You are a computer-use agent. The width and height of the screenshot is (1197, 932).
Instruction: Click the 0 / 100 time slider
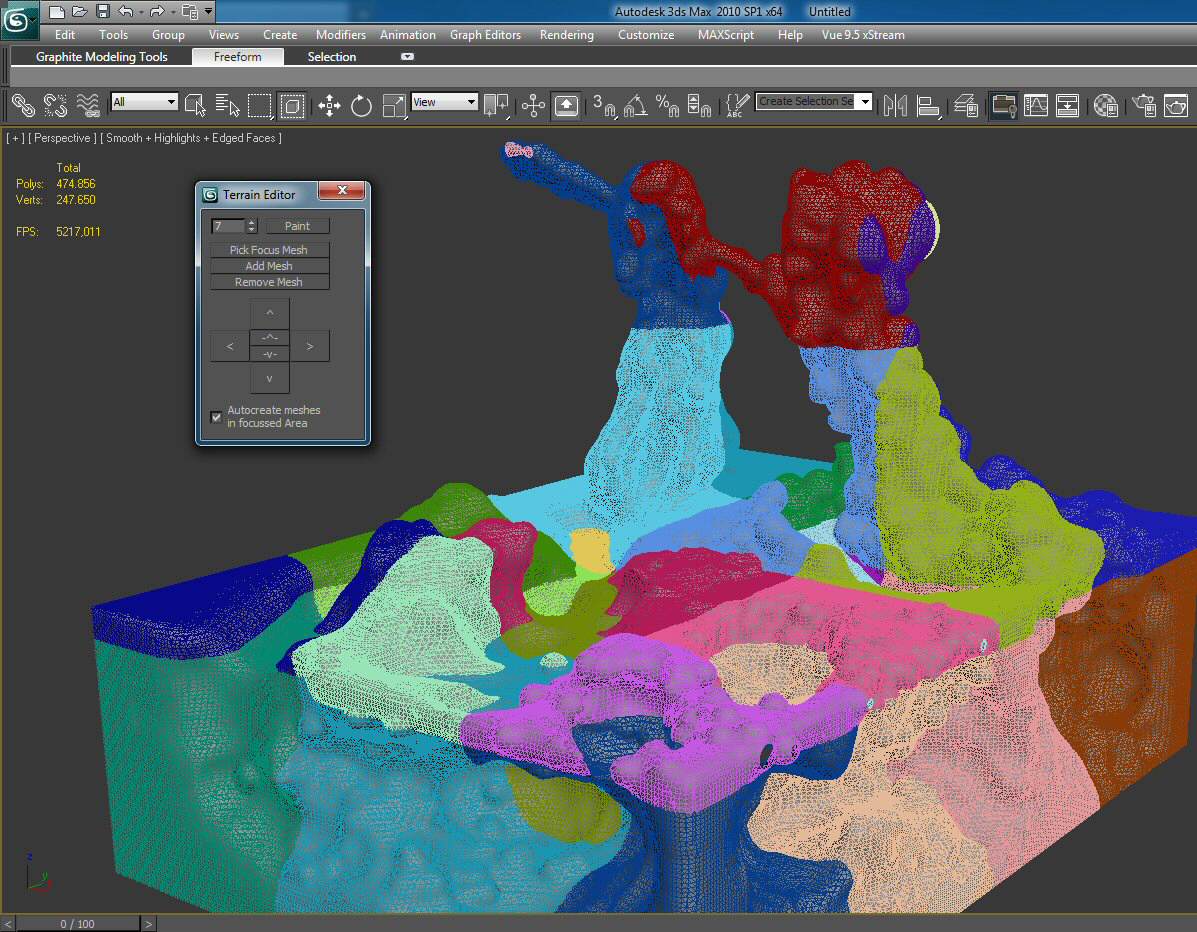[x=78, y=924]
